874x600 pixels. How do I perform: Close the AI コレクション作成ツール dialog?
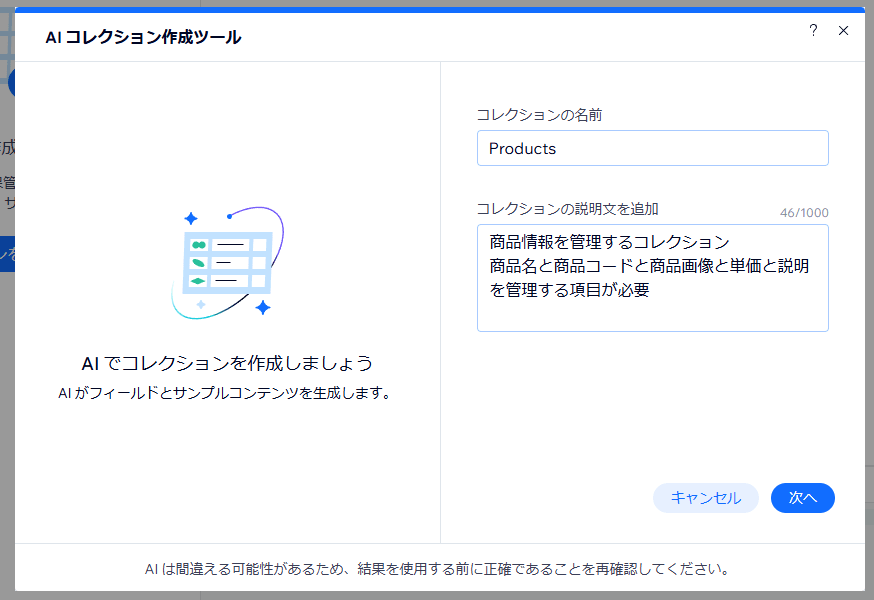[x=843, y=31]
